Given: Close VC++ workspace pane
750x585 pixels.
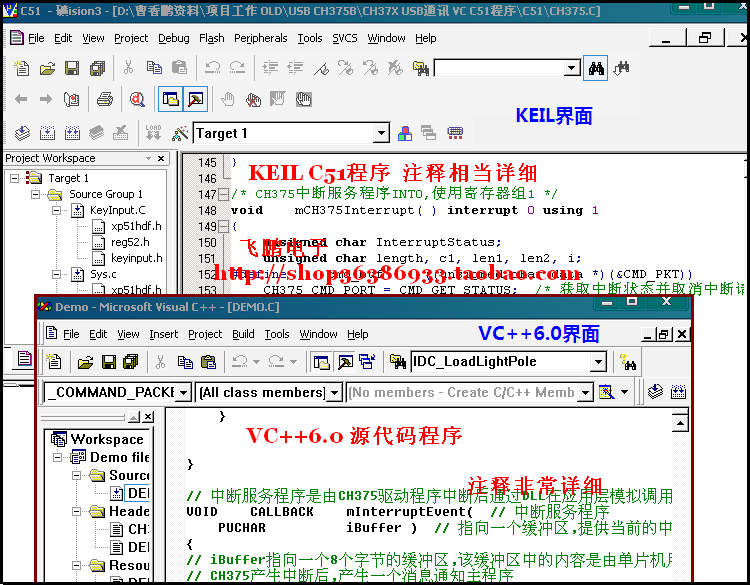Looking at the screenshot, I should point(148,417).
